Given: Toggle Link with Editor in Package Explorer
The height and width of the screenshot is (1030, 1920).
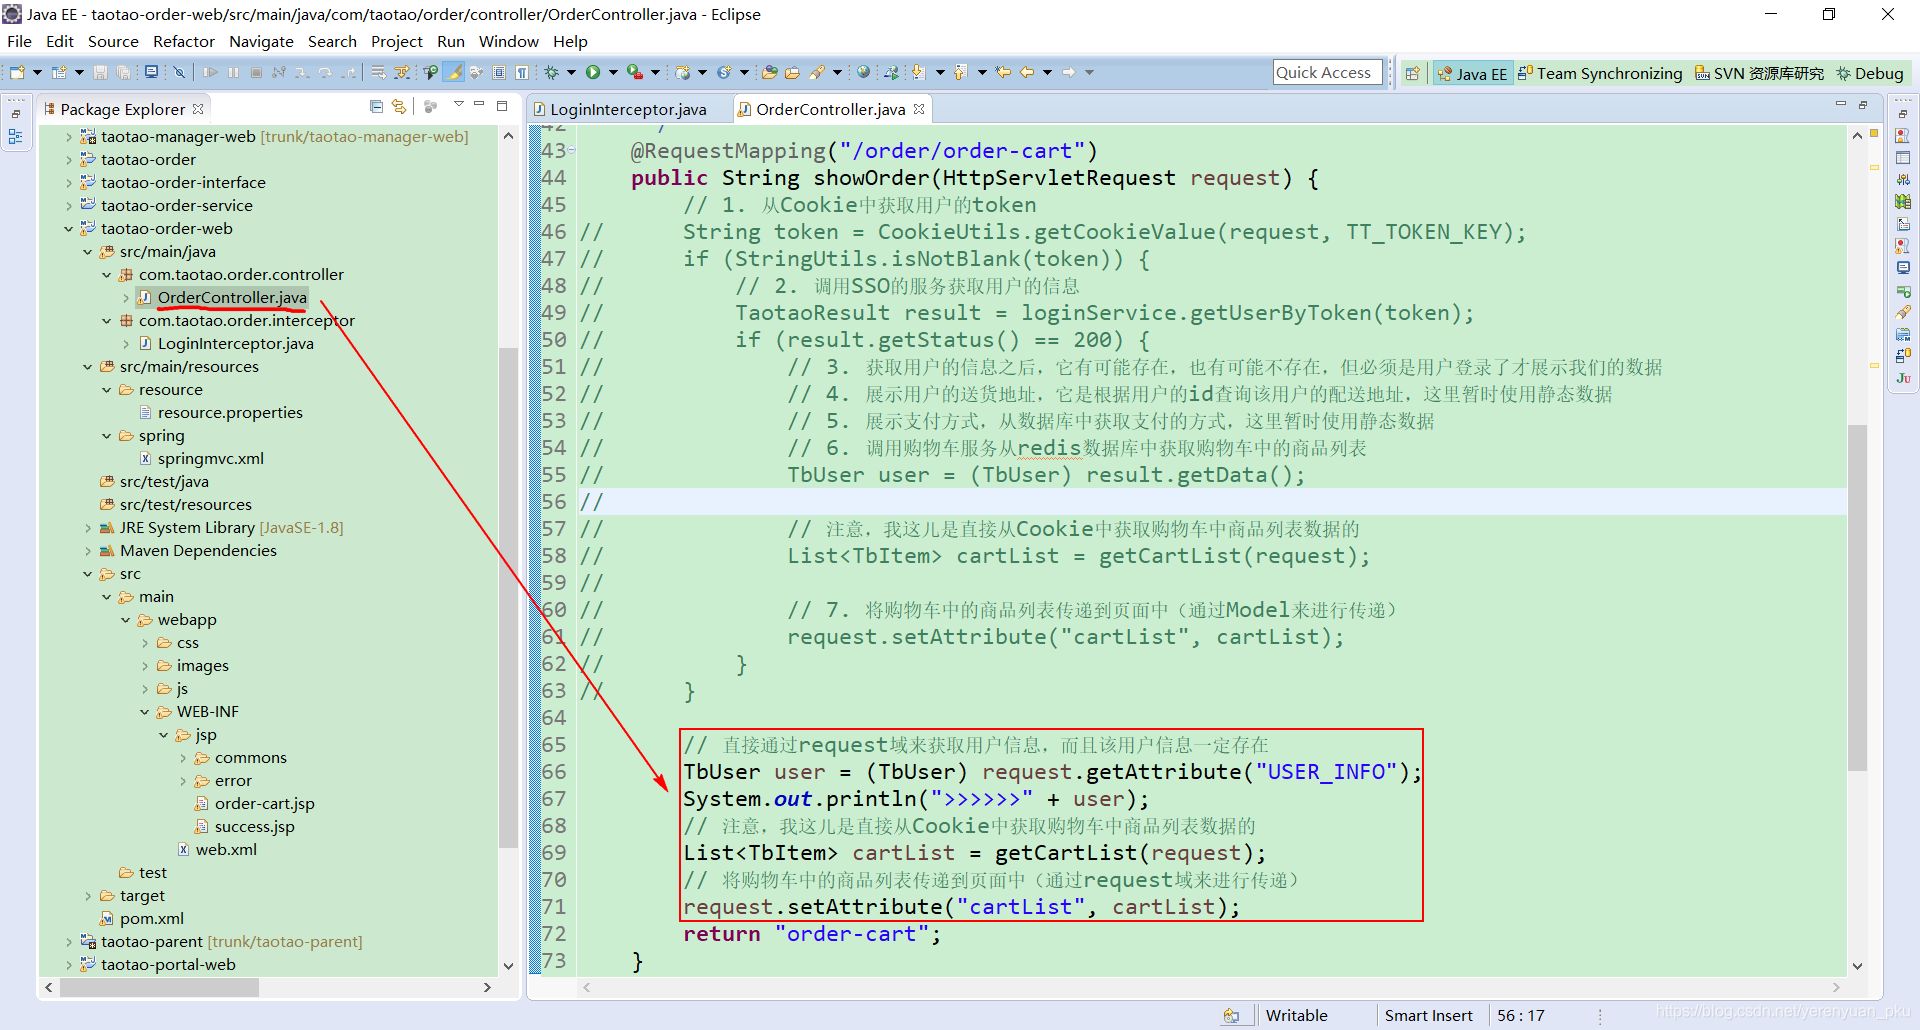Looking at the screenshot, I should coord(398,106).
